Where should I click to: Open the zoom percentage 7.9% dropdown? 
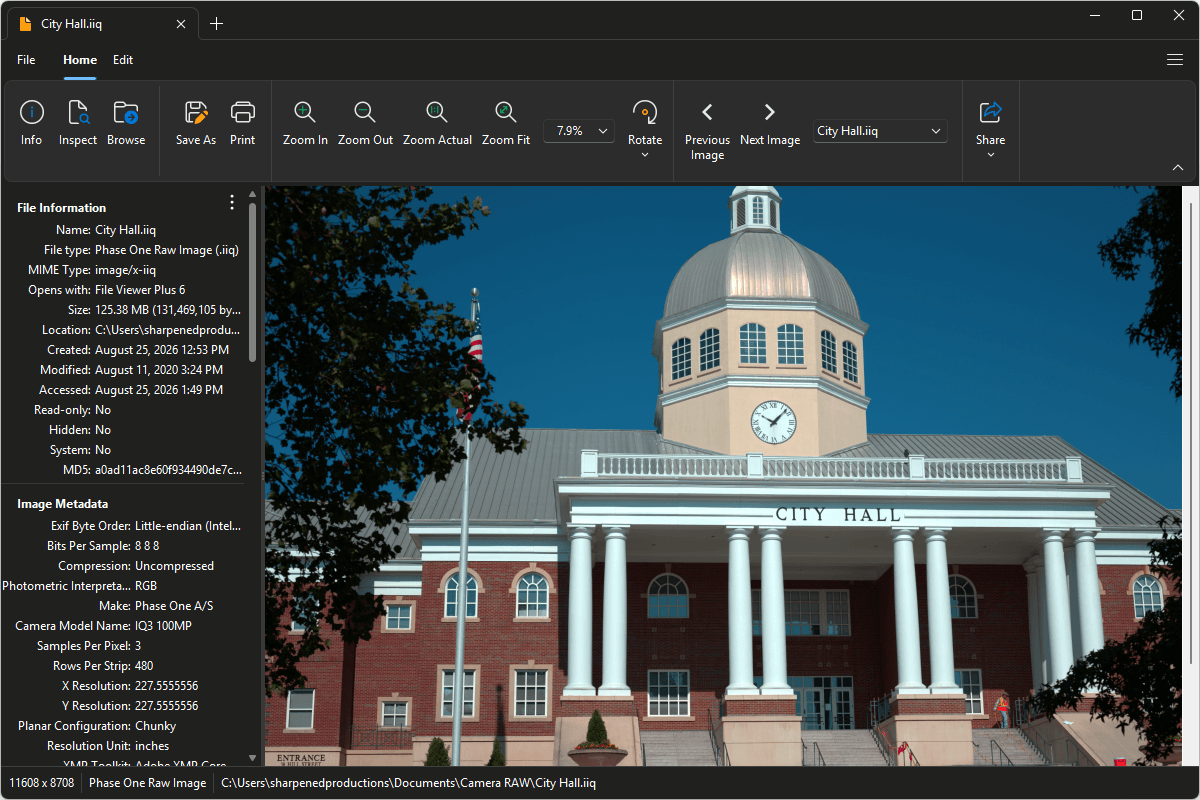(x=579, y=131)
